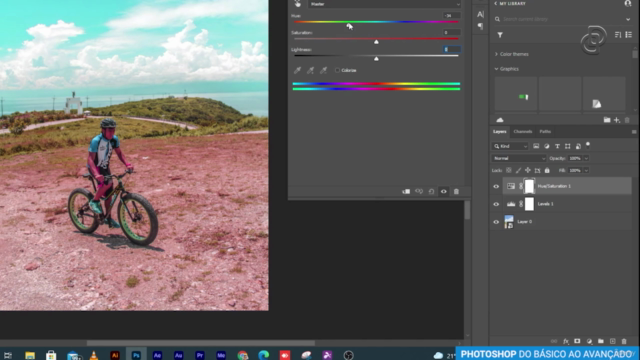Open the Fill slider dropdown arrow
This screenshot has width=640, height=360.
pyautogui.click(x=587, y=170)
